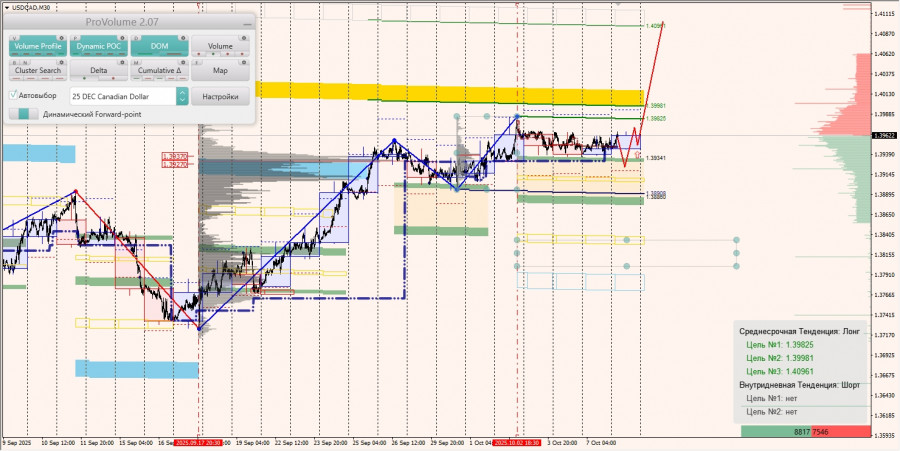Click Цель №3: 1.40961 target
Viewport: 900px width, 451px height.
[x=779, y=371]
